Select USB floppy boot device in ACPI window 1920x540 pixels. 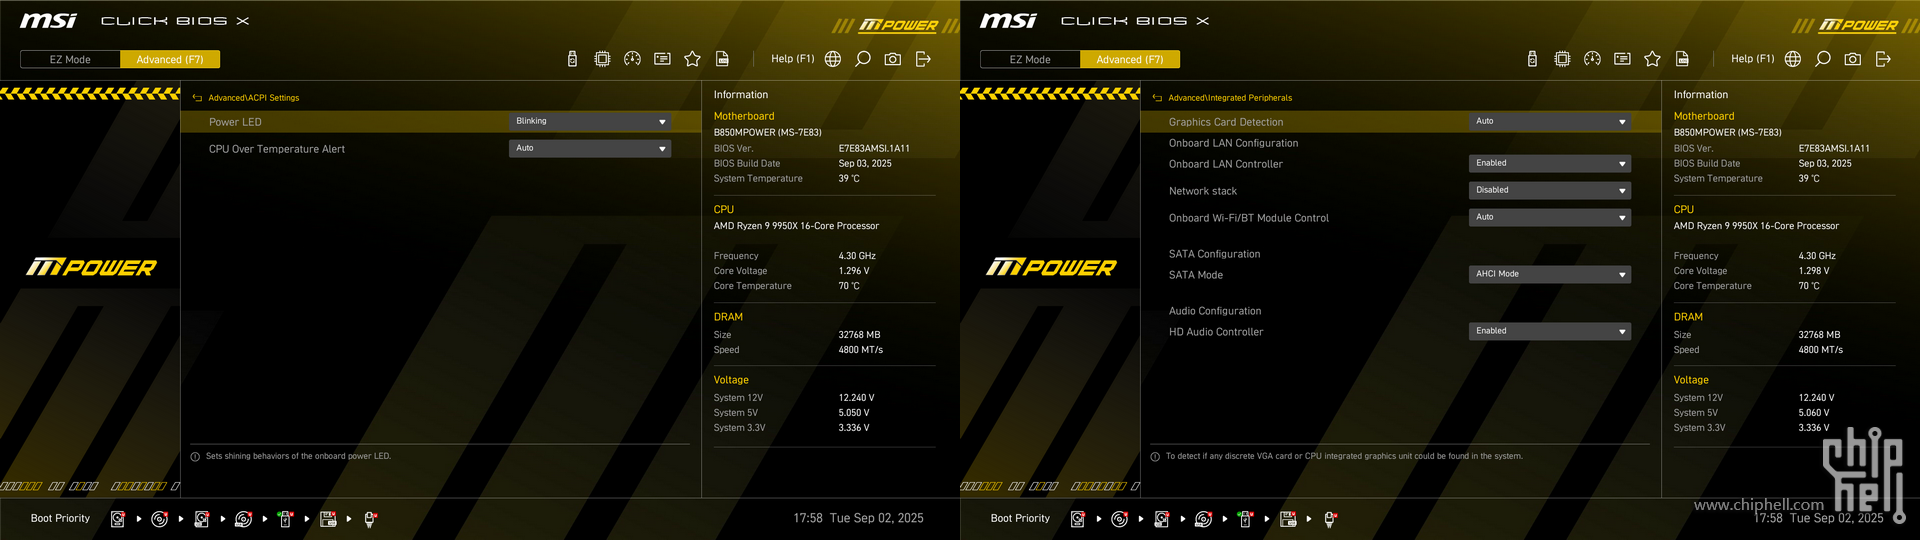coord(327,519)
